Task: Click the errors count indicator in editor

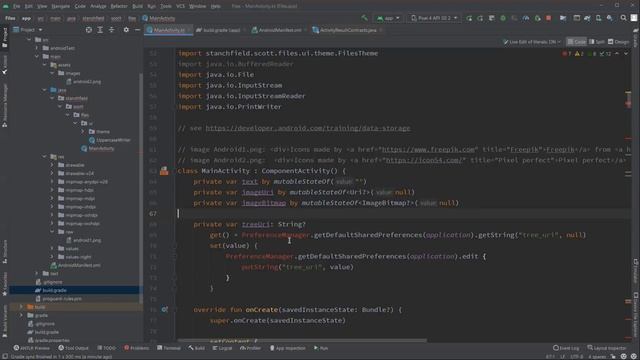Action: click(567, 54)
